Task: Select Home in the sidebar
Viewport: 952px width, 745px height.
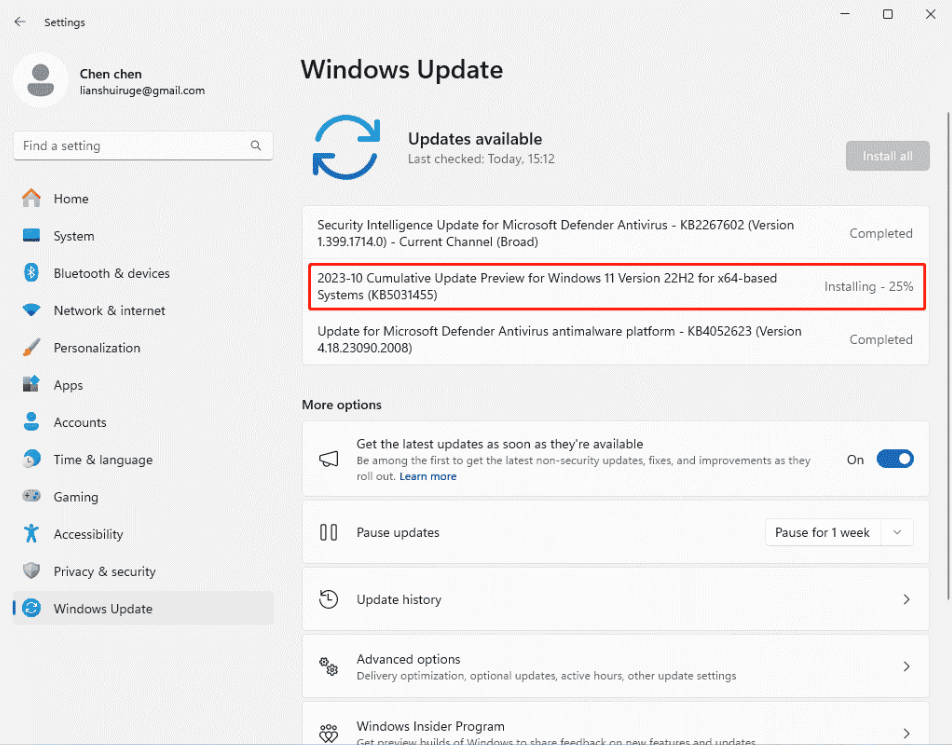Action: (x=71, y=199)
